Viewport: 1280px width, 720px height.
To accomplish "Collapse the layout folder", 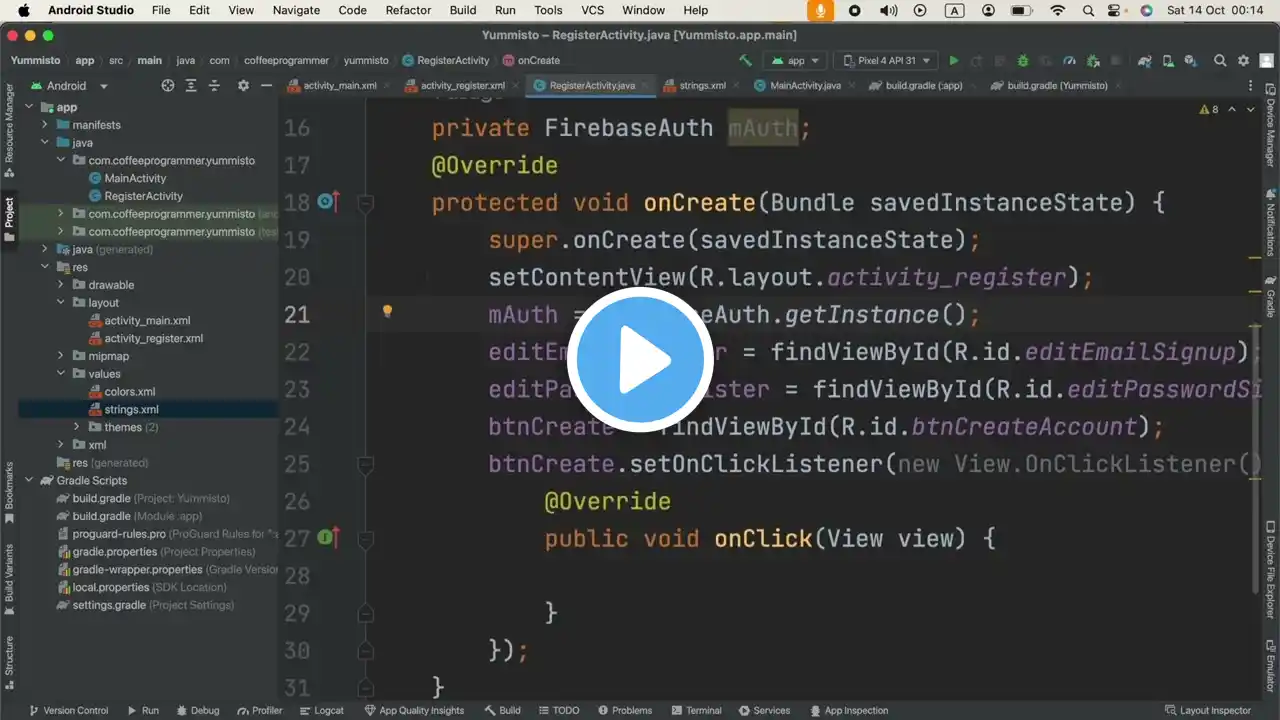I will tap(61, 303).
